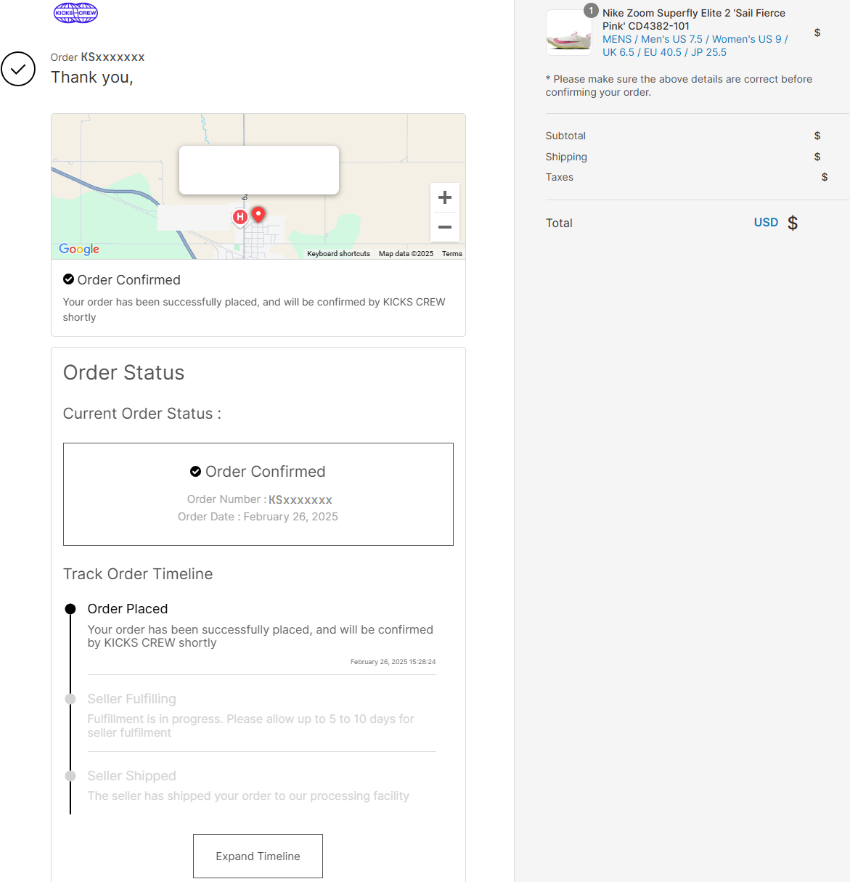Click Expand Timeline button

coord(258,856)
